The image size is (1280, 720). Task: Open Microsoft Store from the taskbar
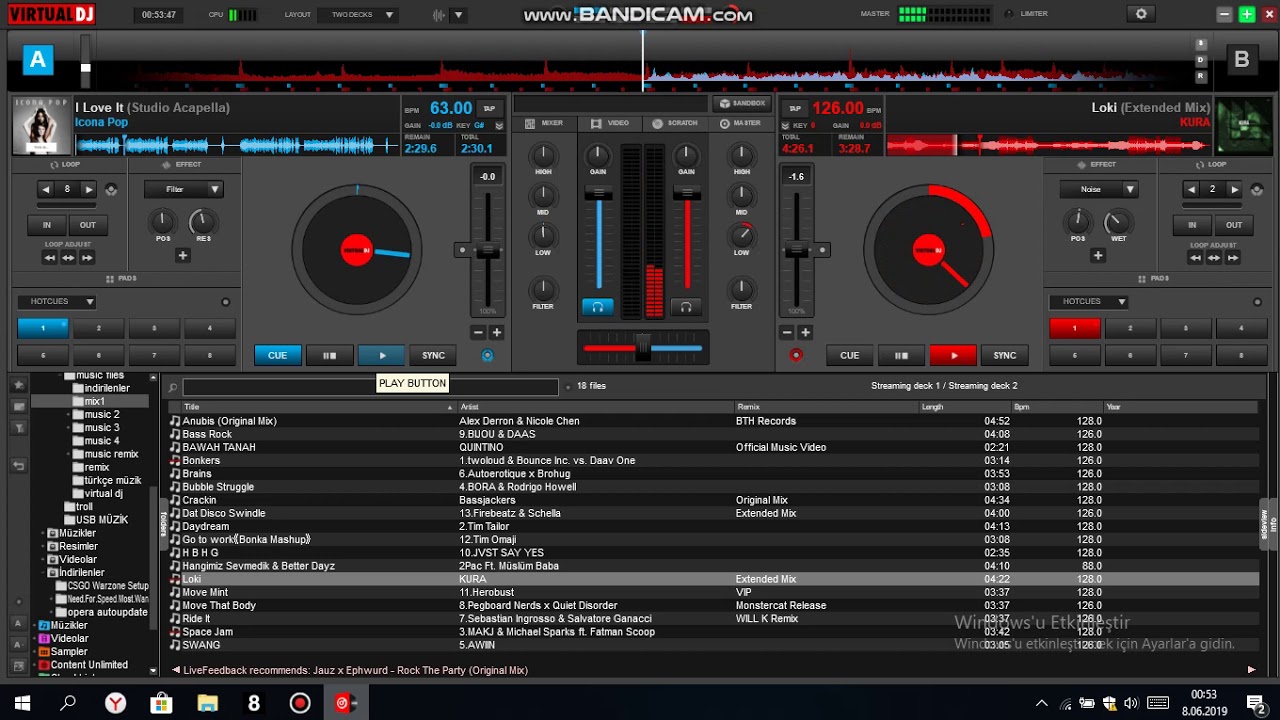(161, 703)
